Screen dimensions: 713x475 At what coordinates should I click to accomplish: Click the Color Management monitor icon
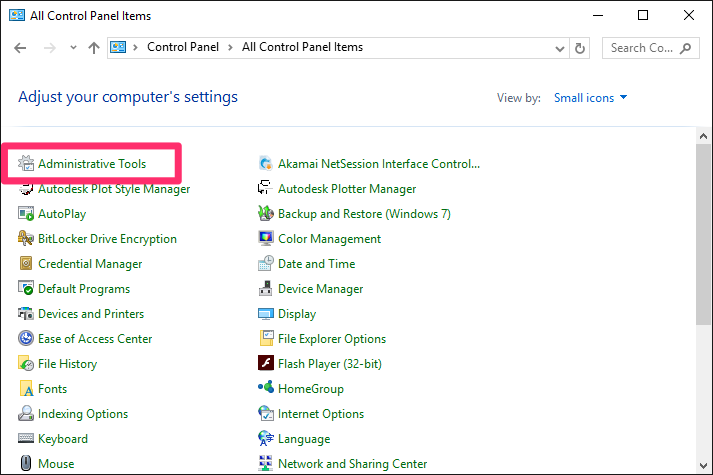(266, 238)
